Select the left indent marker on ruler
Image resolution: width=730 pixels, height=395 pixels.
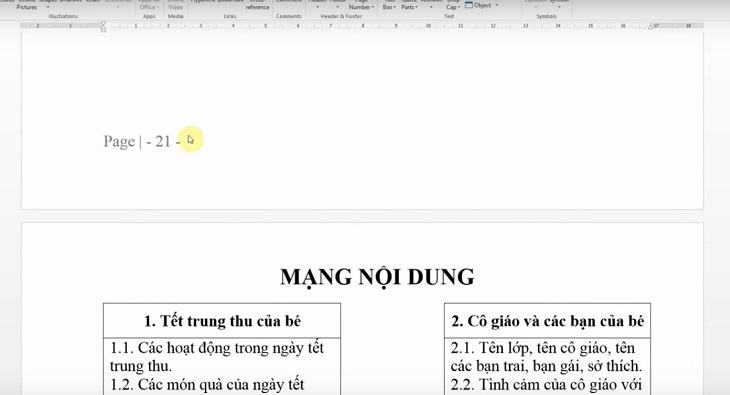click(103, 27)
